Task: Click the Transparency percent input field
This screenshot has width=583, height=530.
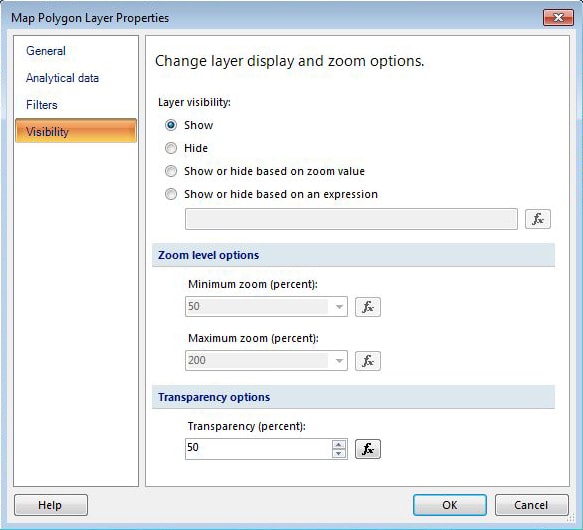Action: (259, 449)
